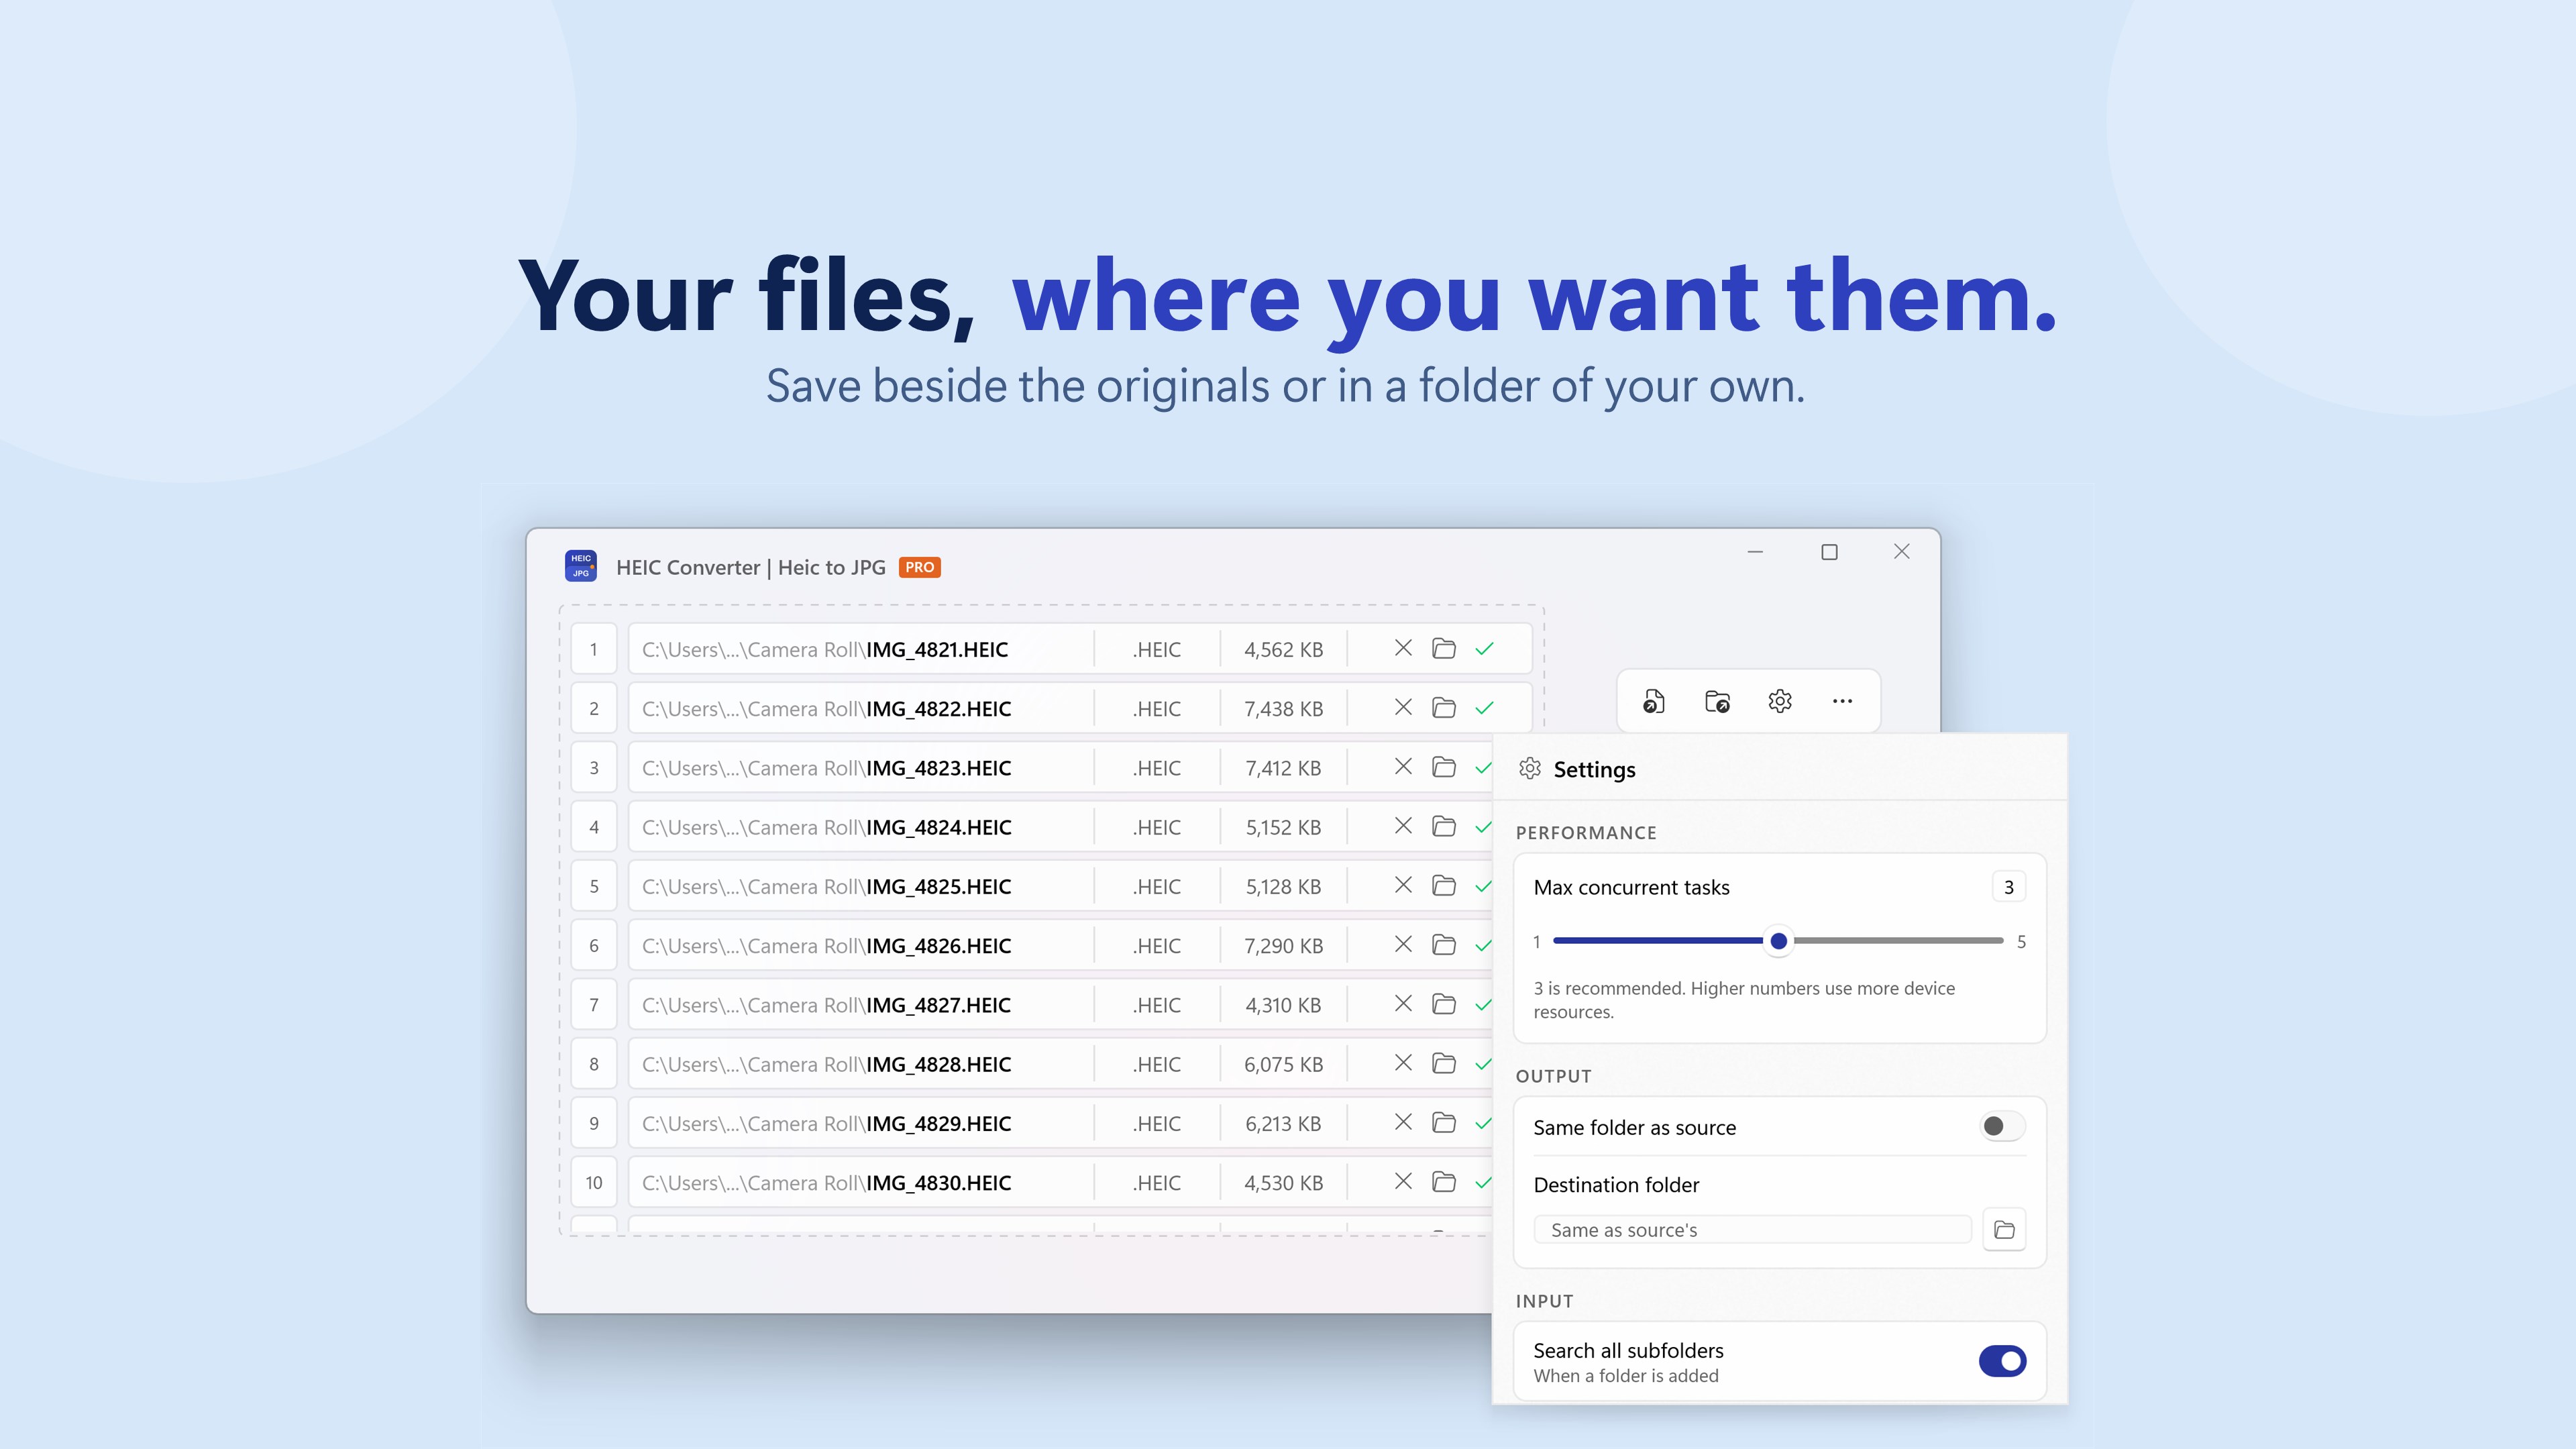The height and width of the screenshot is (1449, 2576).
Task: Remove IMG_4821.HEIC from the list
Action: pos(1403,648)
